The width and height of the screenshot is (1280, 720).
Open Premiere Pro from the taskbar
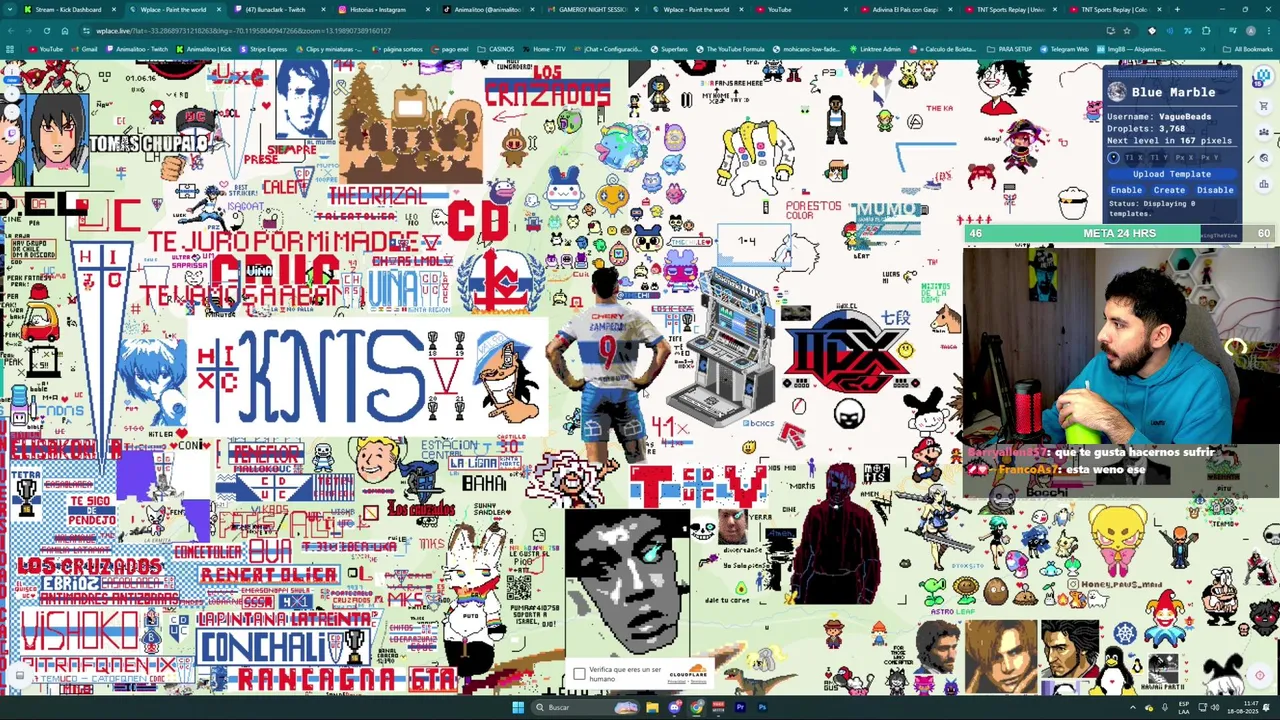pyautogui.click(x=740, y=707)
